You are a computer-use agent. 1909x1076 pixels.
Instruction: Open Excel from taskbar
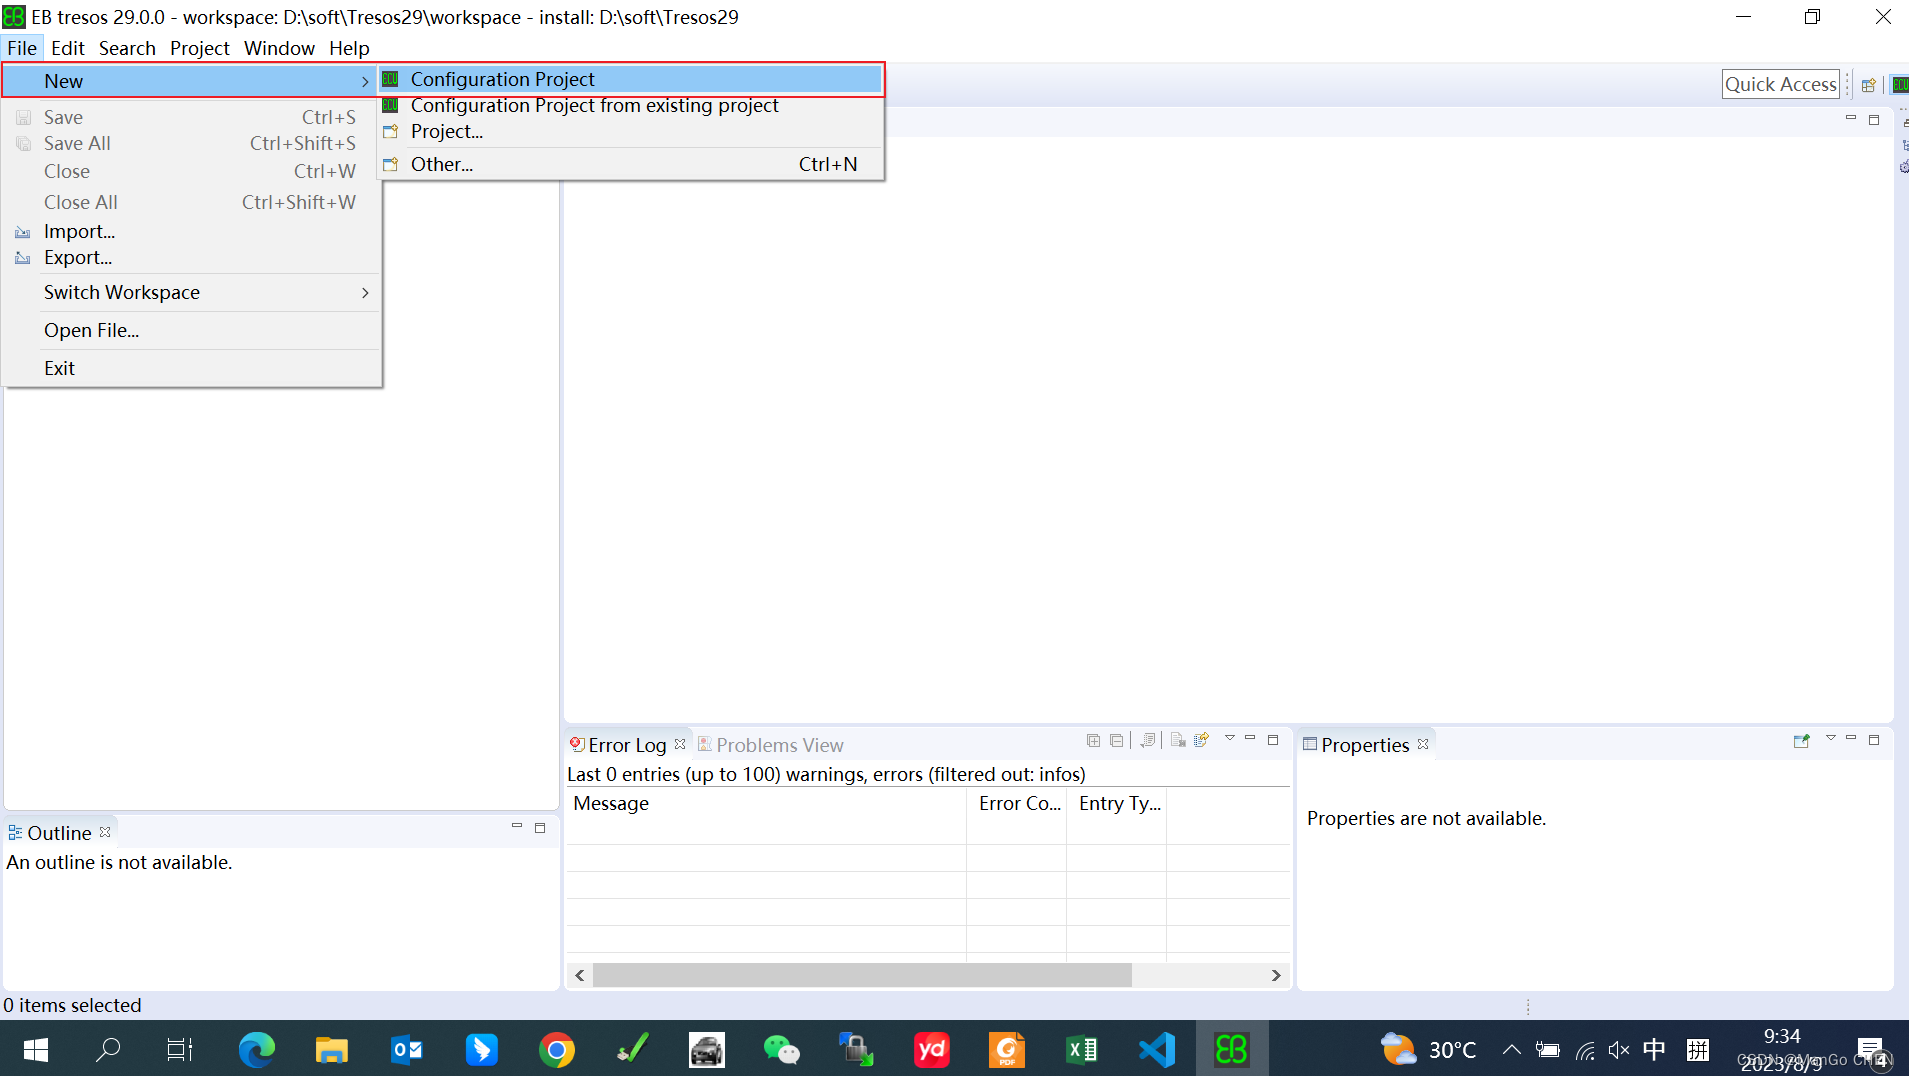pos(1081,1049)
